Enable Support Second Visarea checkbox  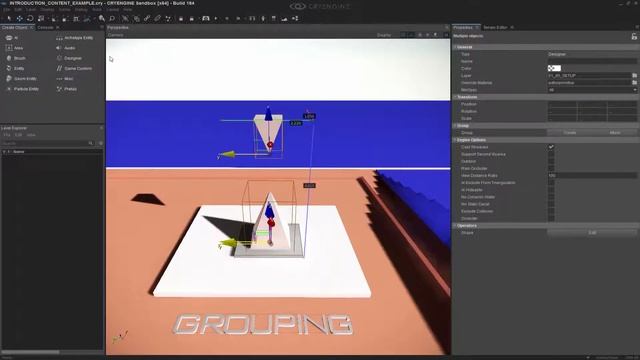click(x=551, y=154)
